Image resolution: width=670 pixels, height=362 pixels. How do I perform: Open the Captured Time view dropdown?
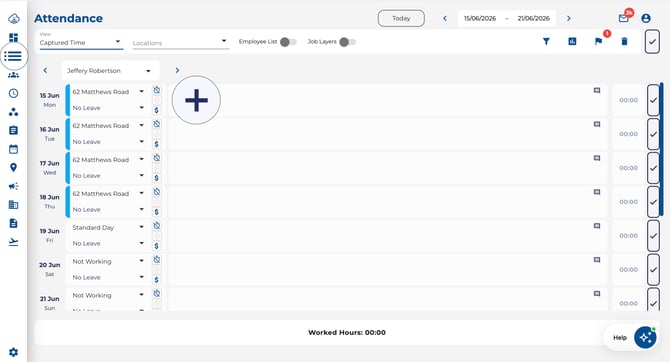click(81, 42)
